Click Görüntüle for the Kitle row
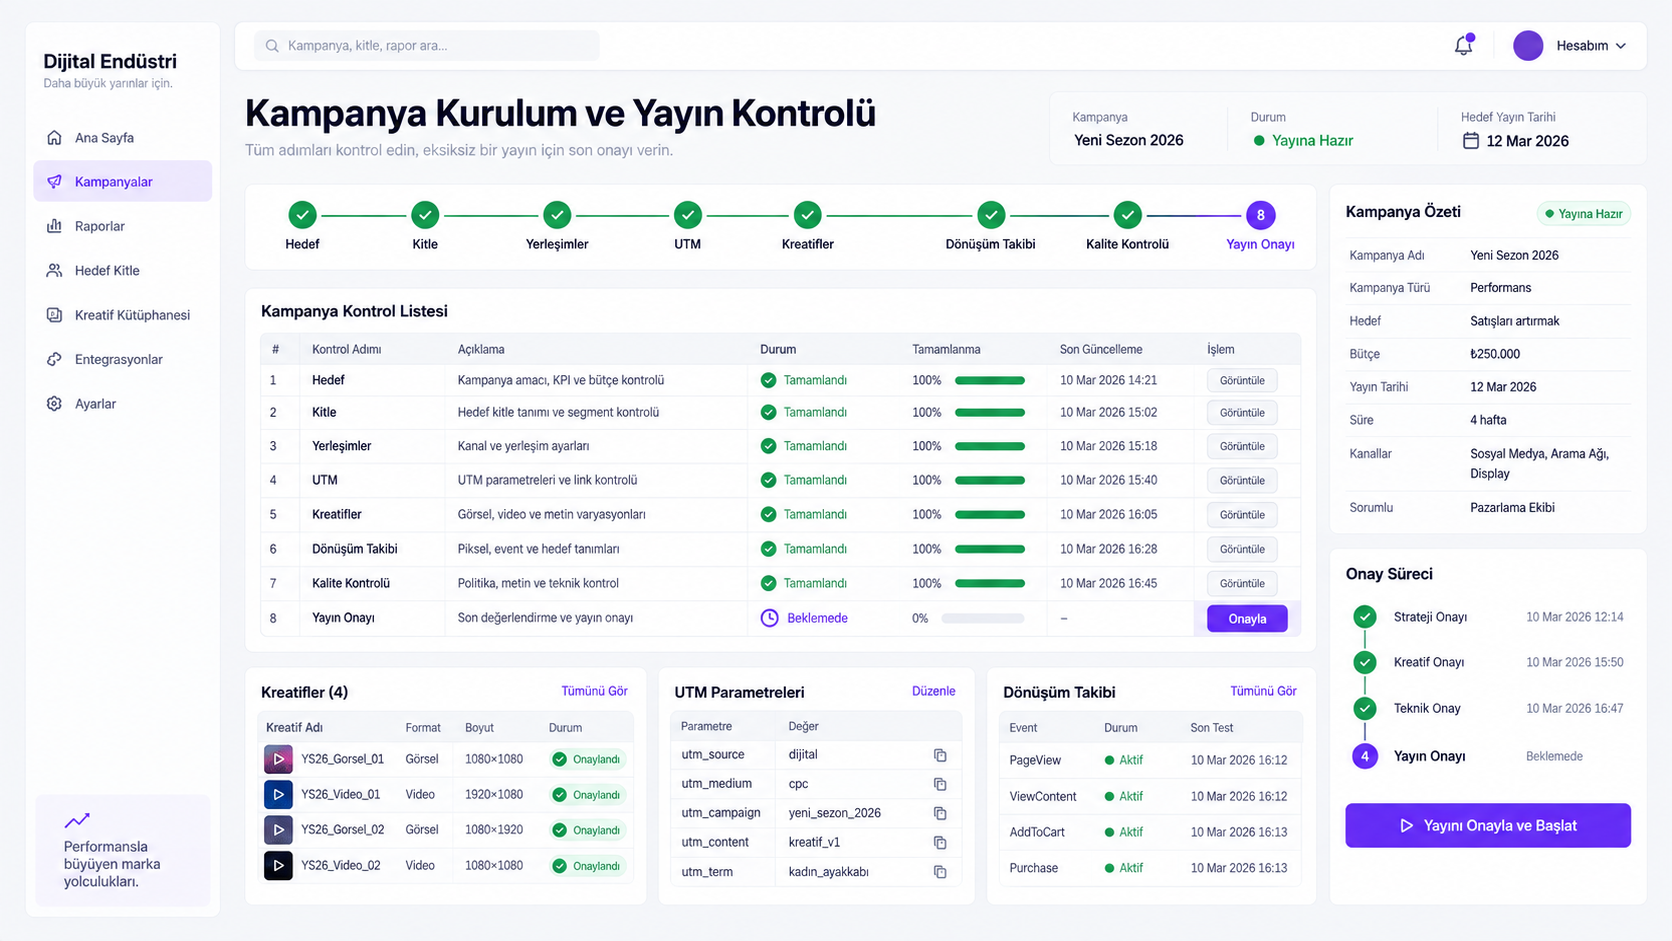 coord(1242,412)
